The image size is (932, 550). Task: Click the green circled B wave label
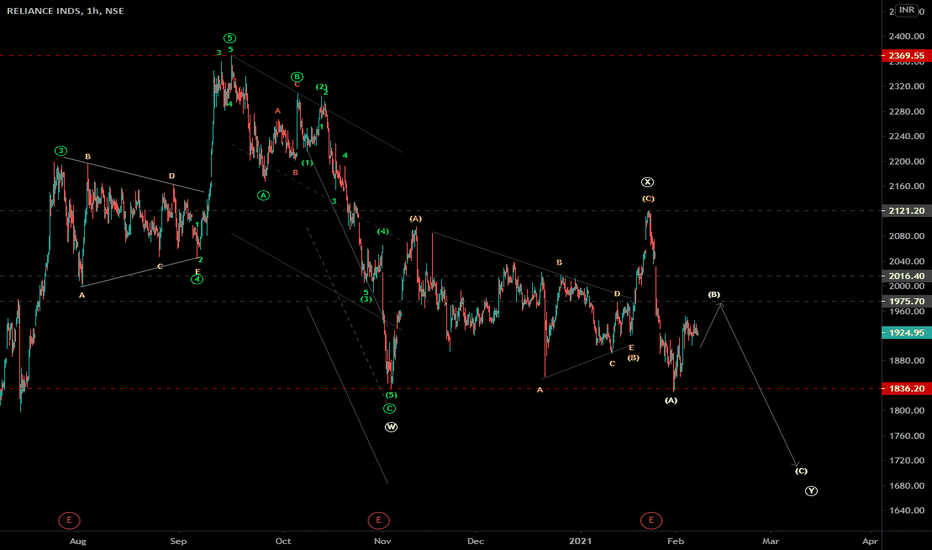pos(297,77)
